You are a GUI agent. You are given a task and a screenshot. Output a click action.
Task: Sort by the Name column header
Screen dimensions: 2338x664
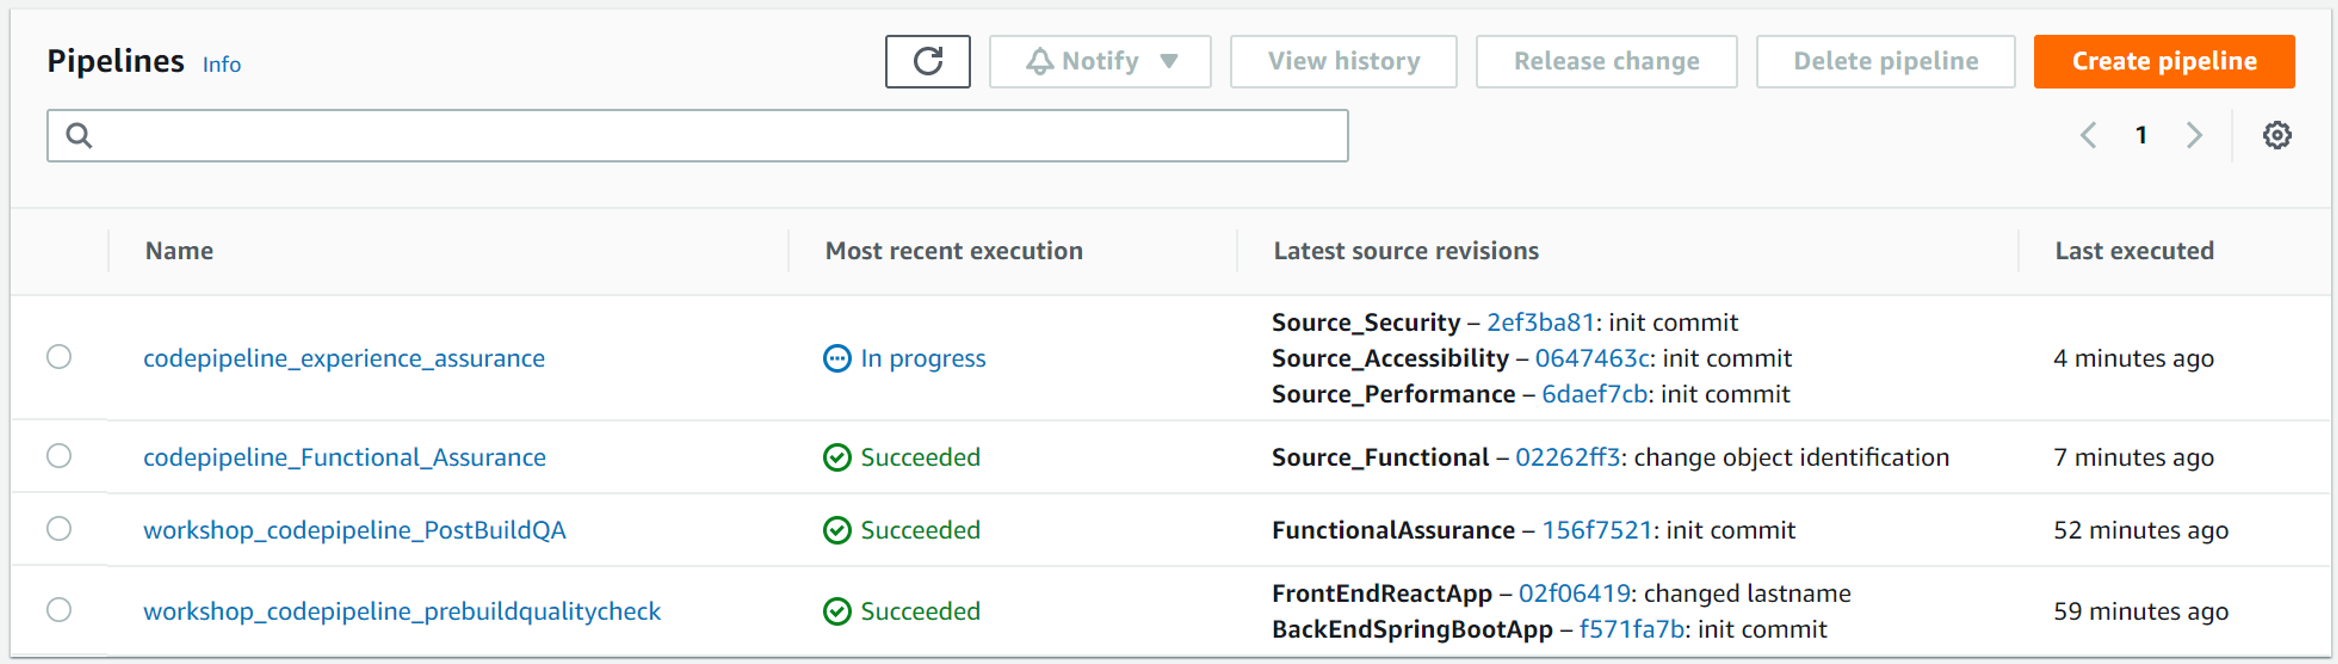(x=179, y=251)
